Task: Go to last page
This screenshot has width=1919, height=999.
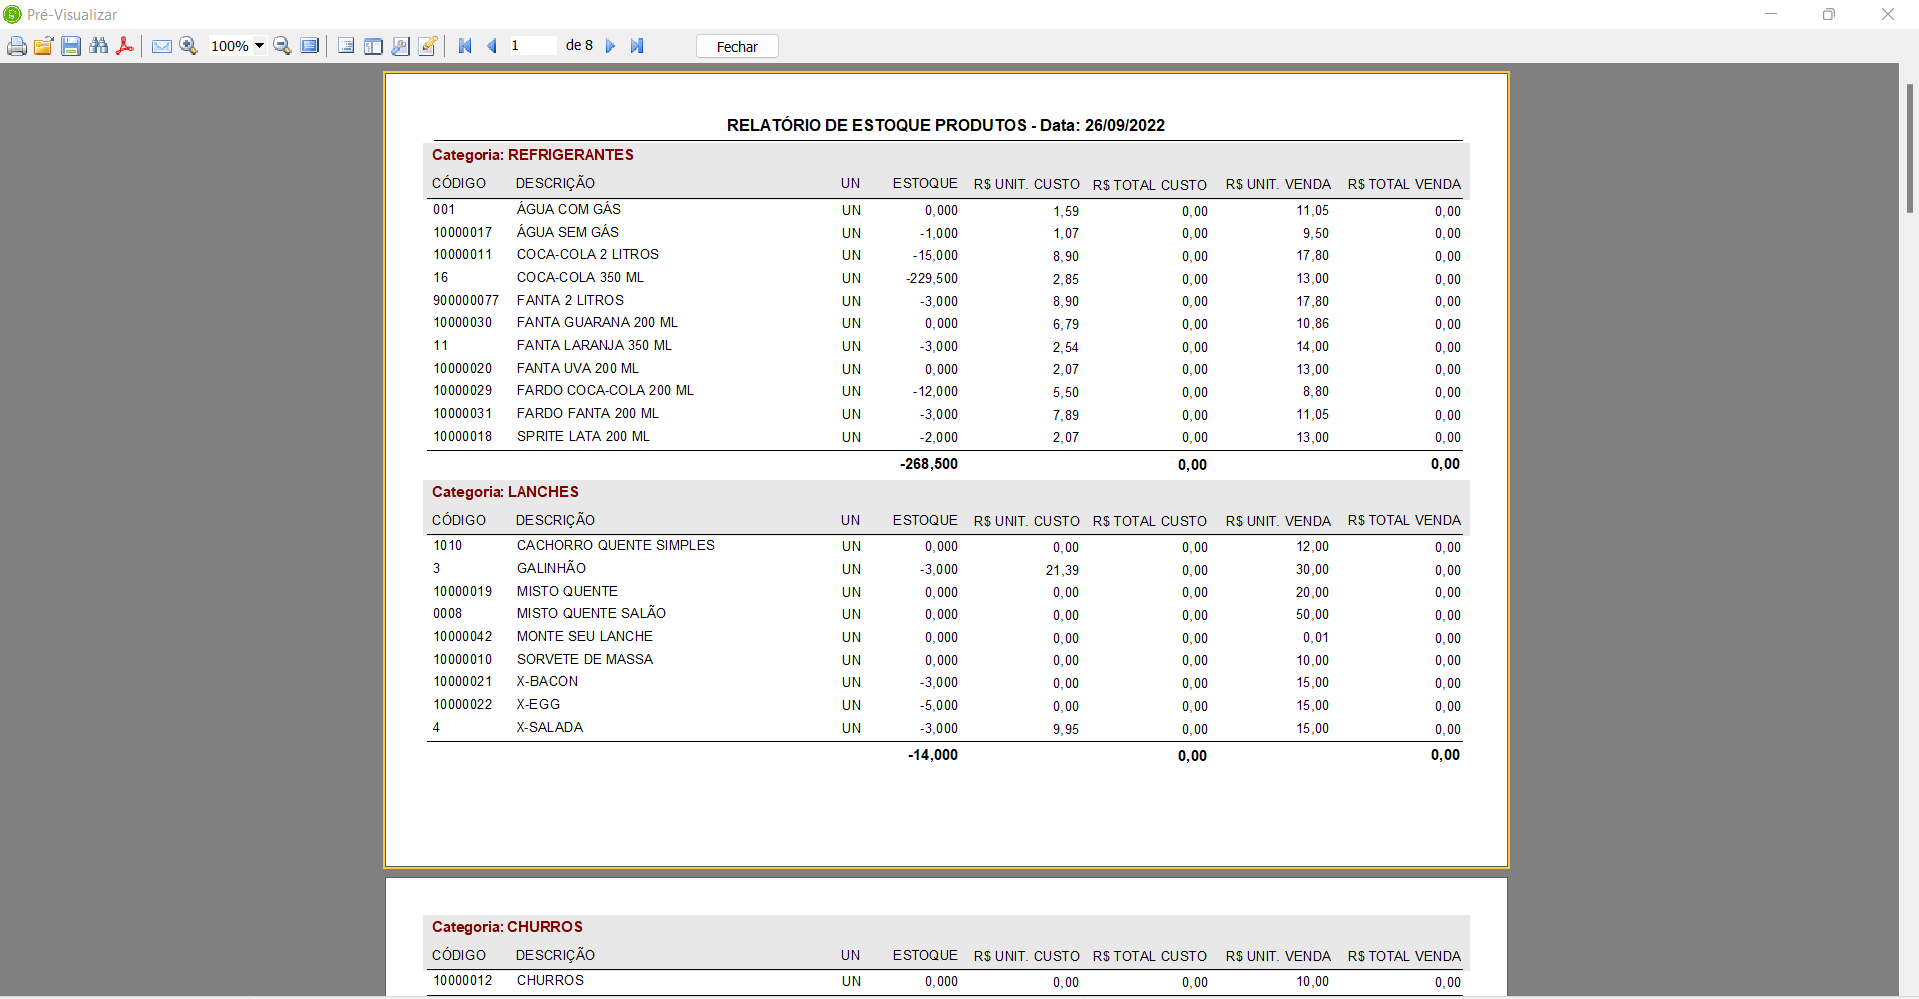Action: pos(637,46)
